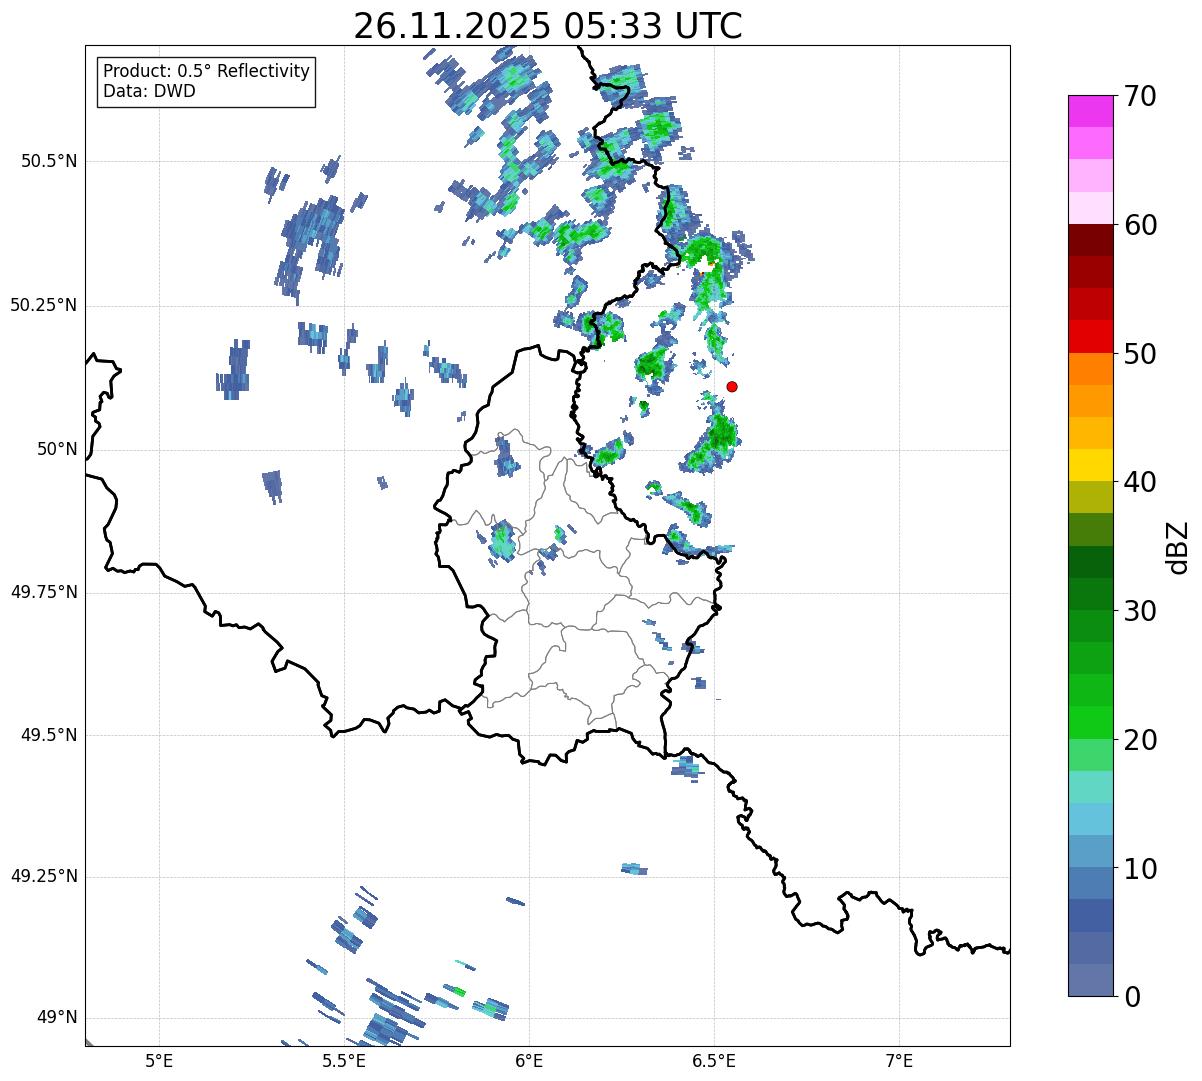Click the bright red colorbar segment below 52
1202x1081 pixels.
1090,336
